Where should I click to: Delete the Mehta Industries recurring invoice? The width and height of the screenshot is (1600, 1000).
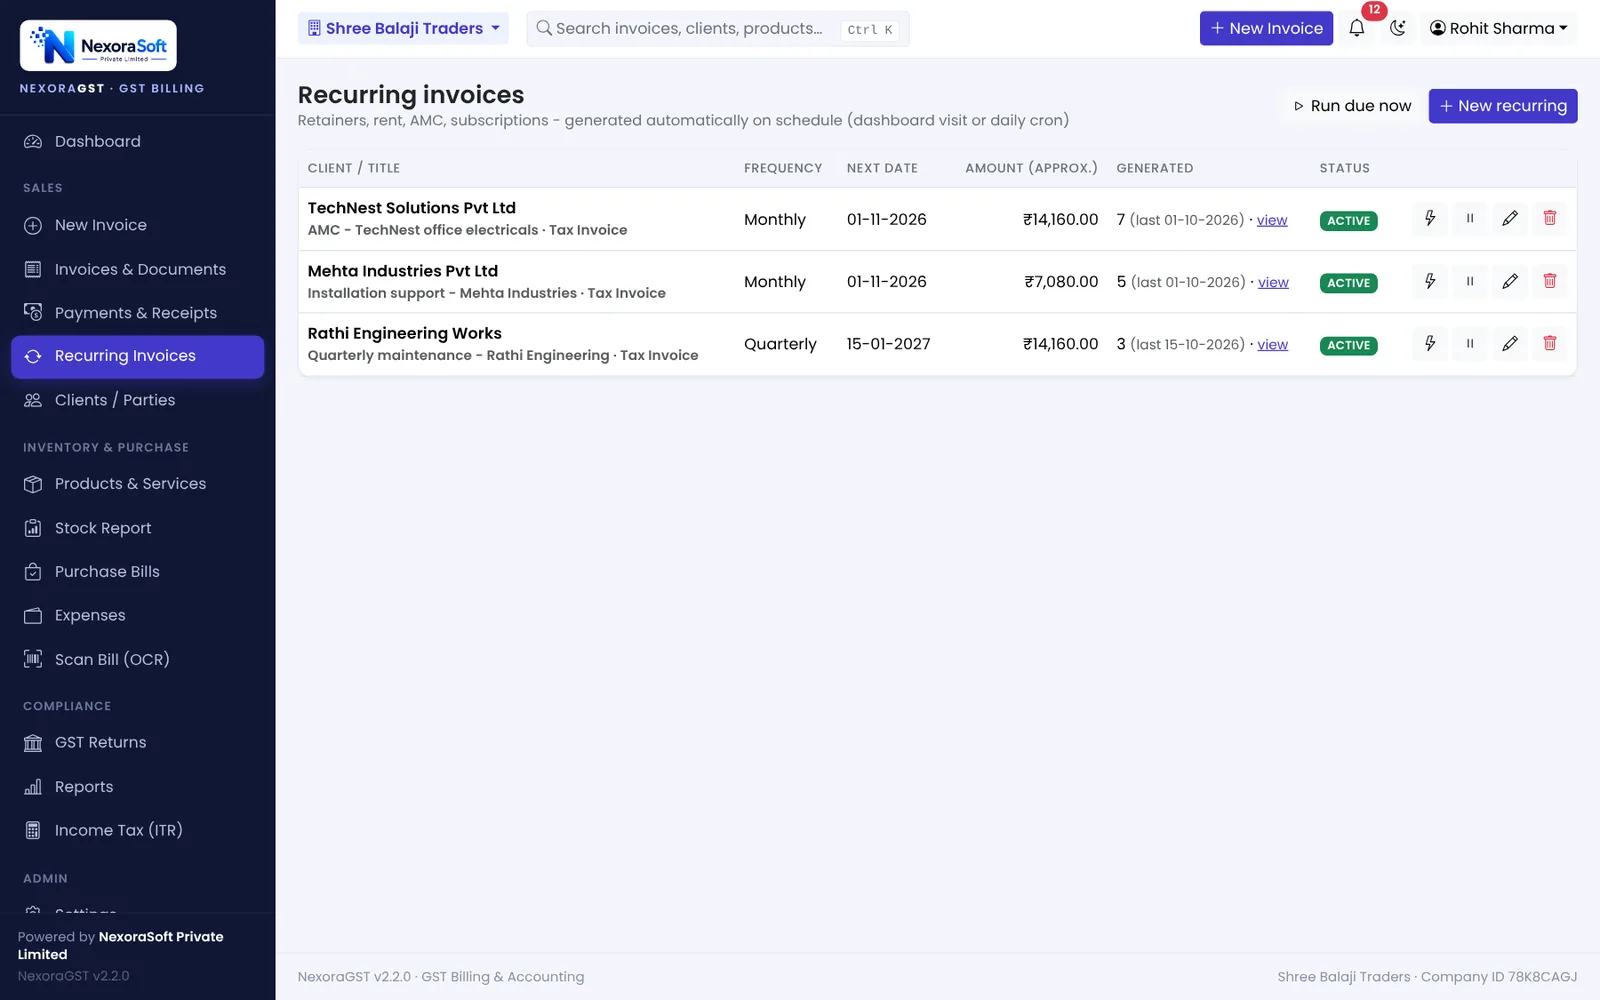tap(1550, 282)
